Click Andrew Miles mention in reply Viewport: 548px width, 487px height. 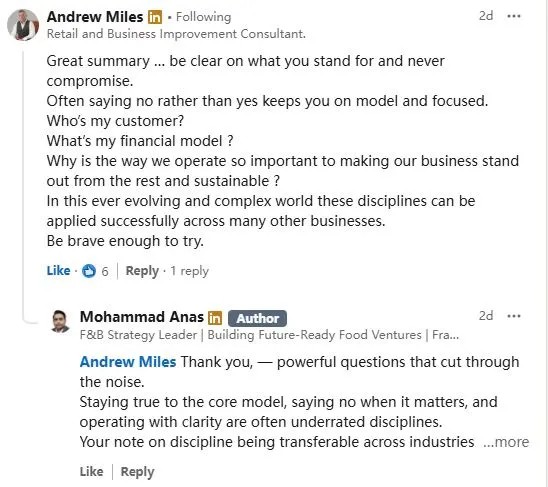click(x=128, y=362)
